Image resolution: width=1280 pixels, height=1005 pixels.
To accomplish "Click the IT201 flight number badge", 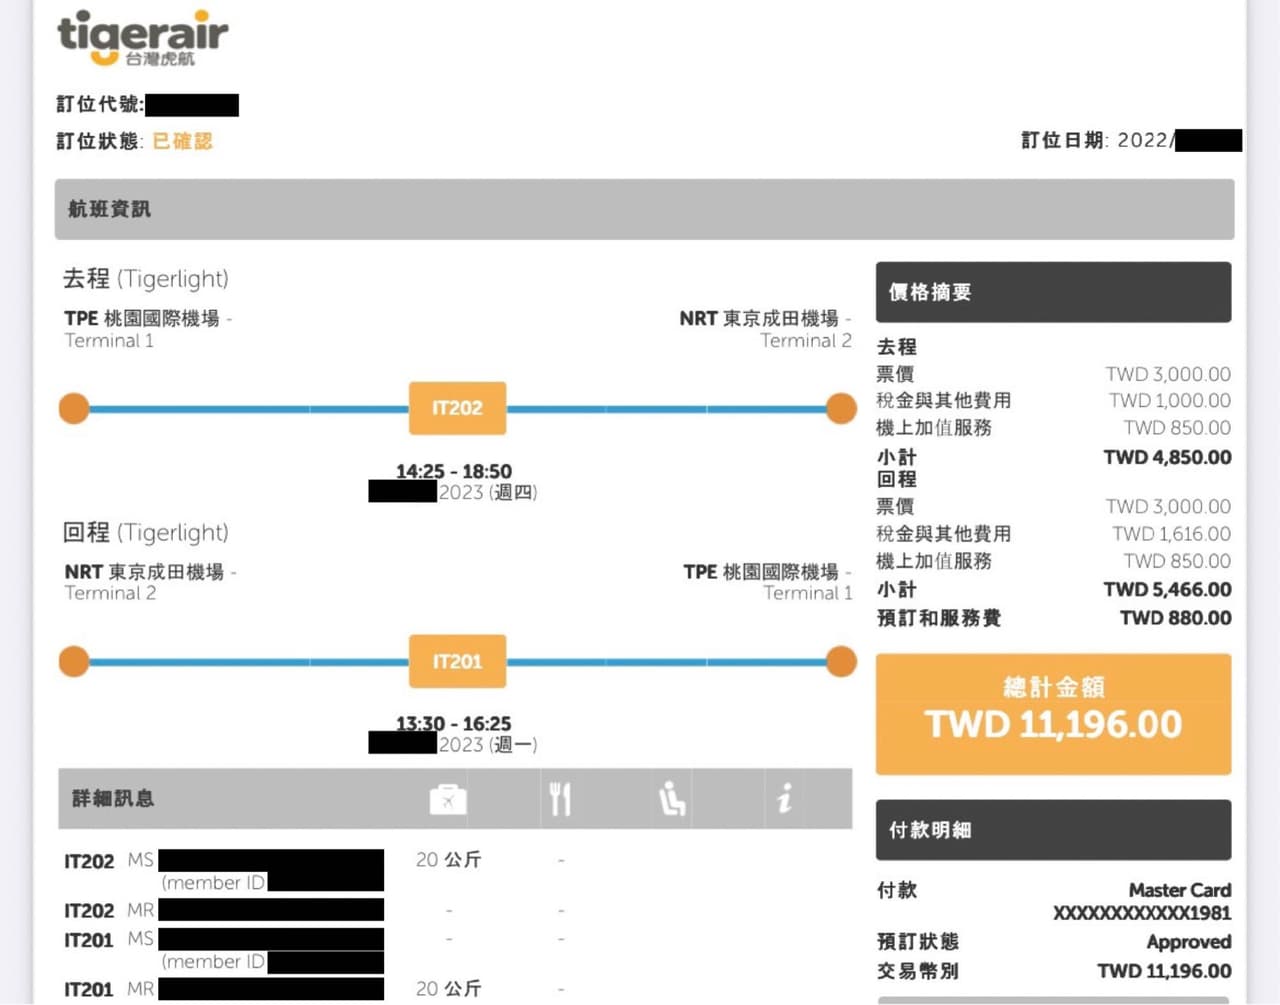I will (457, 661).
